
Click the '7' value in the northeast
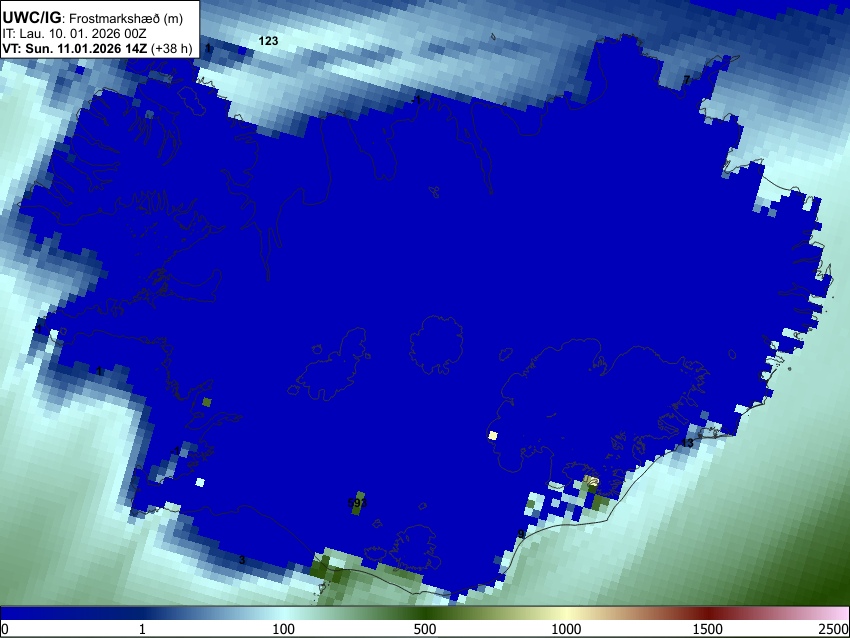click(686, 80)
